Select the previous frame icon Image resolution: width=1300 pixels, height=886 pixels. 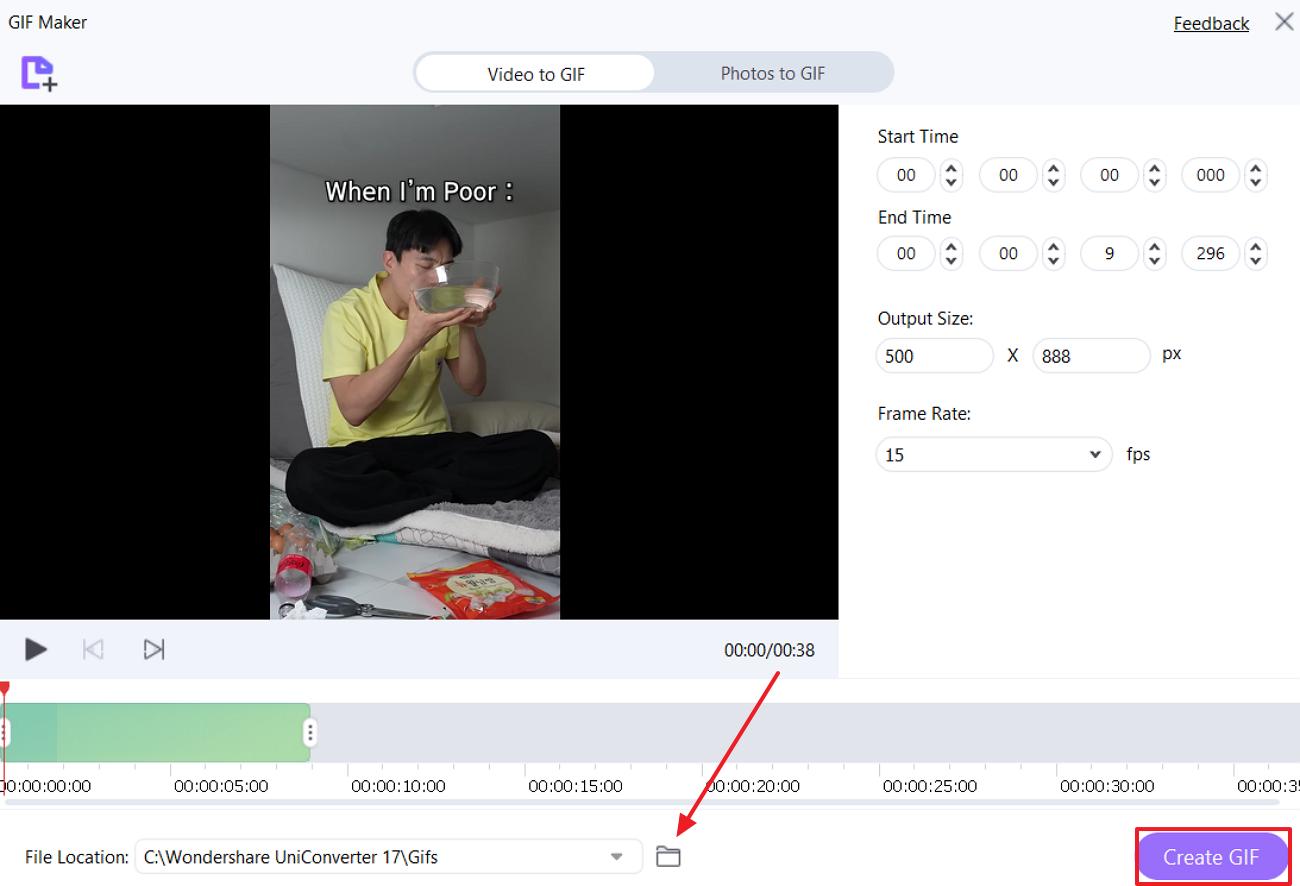[x=93, y=649]
